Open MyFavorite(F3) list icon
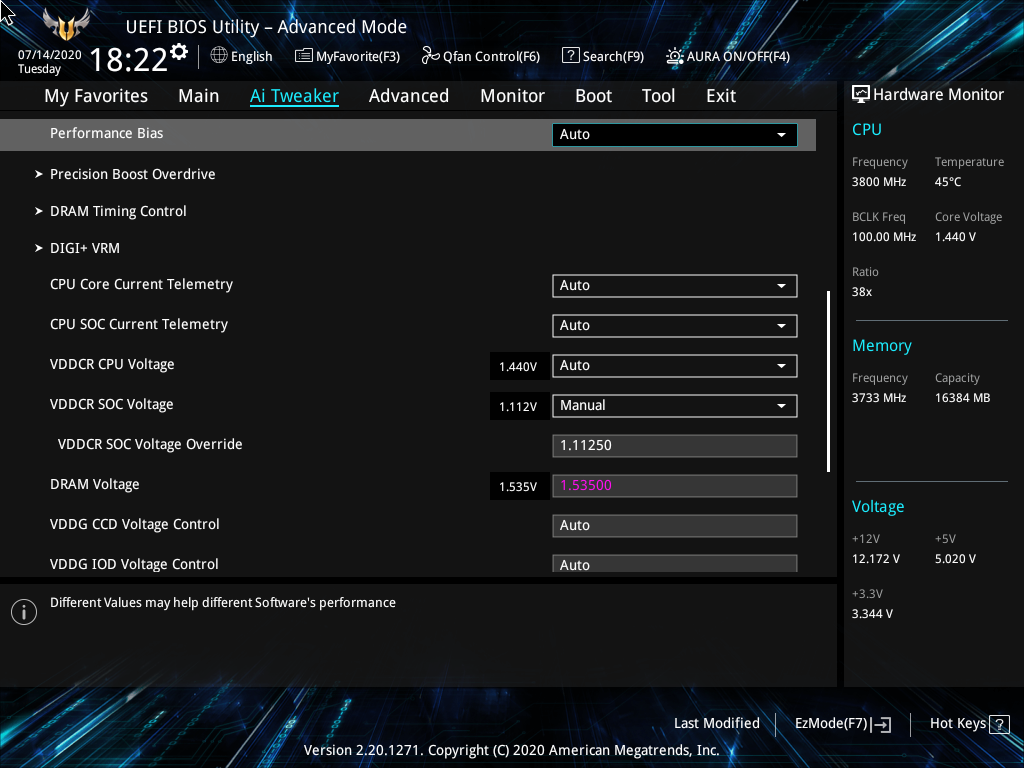 tap(304, 56)
